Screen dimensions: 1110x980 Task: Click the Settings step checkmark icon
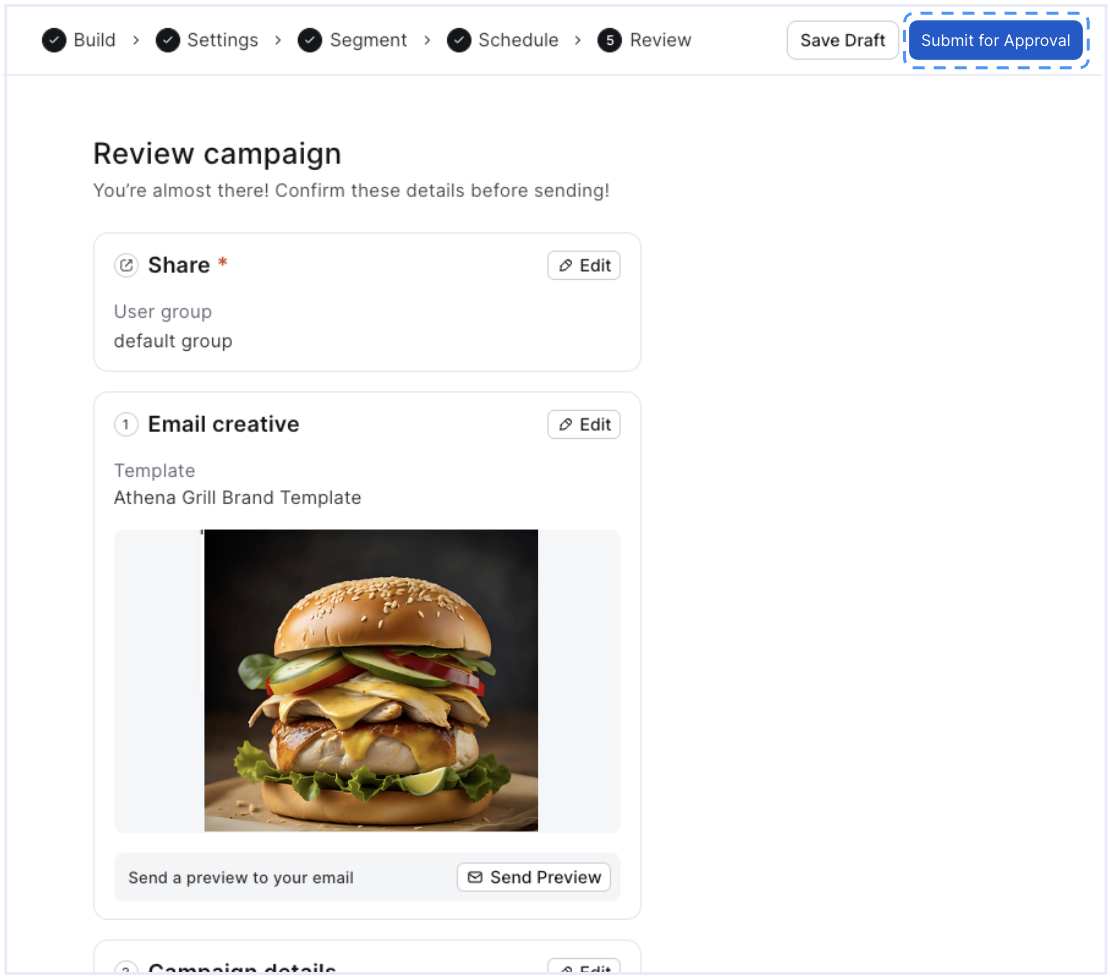pyautogui.click(x=168, y=40)
